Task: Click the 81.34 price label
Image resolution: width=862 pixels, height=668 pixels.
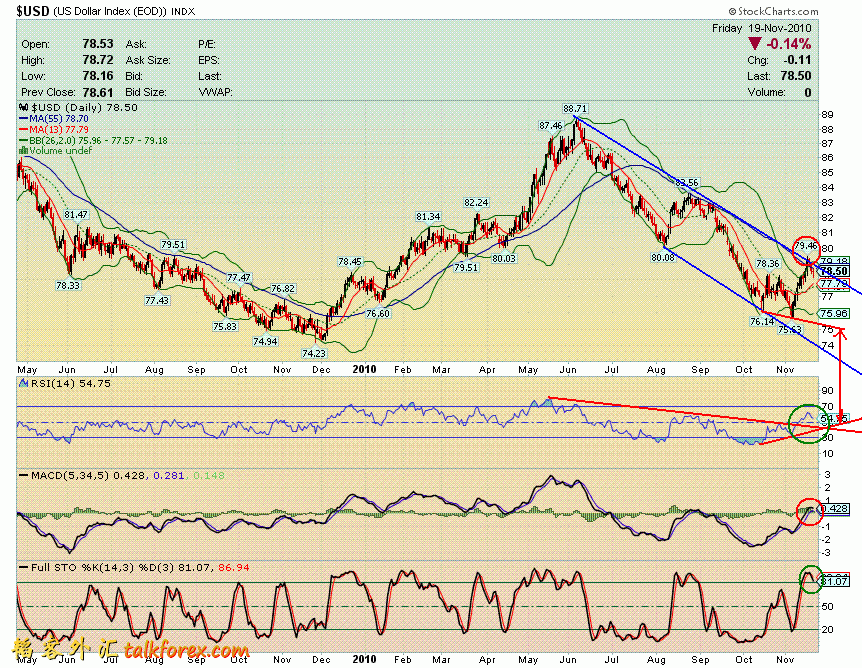Action: coord(428,217)
